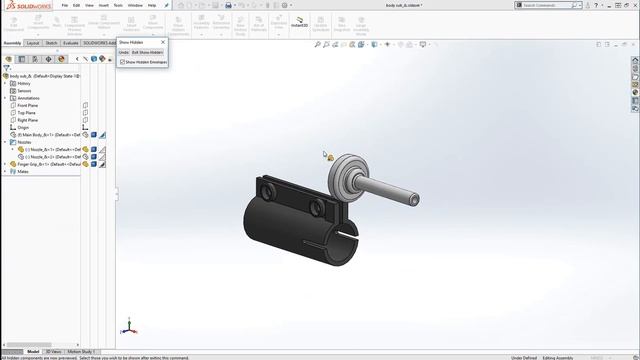Click the pin icon next to Help menu
The width and height of the screenshot is (640, 360).
(167, 5)
